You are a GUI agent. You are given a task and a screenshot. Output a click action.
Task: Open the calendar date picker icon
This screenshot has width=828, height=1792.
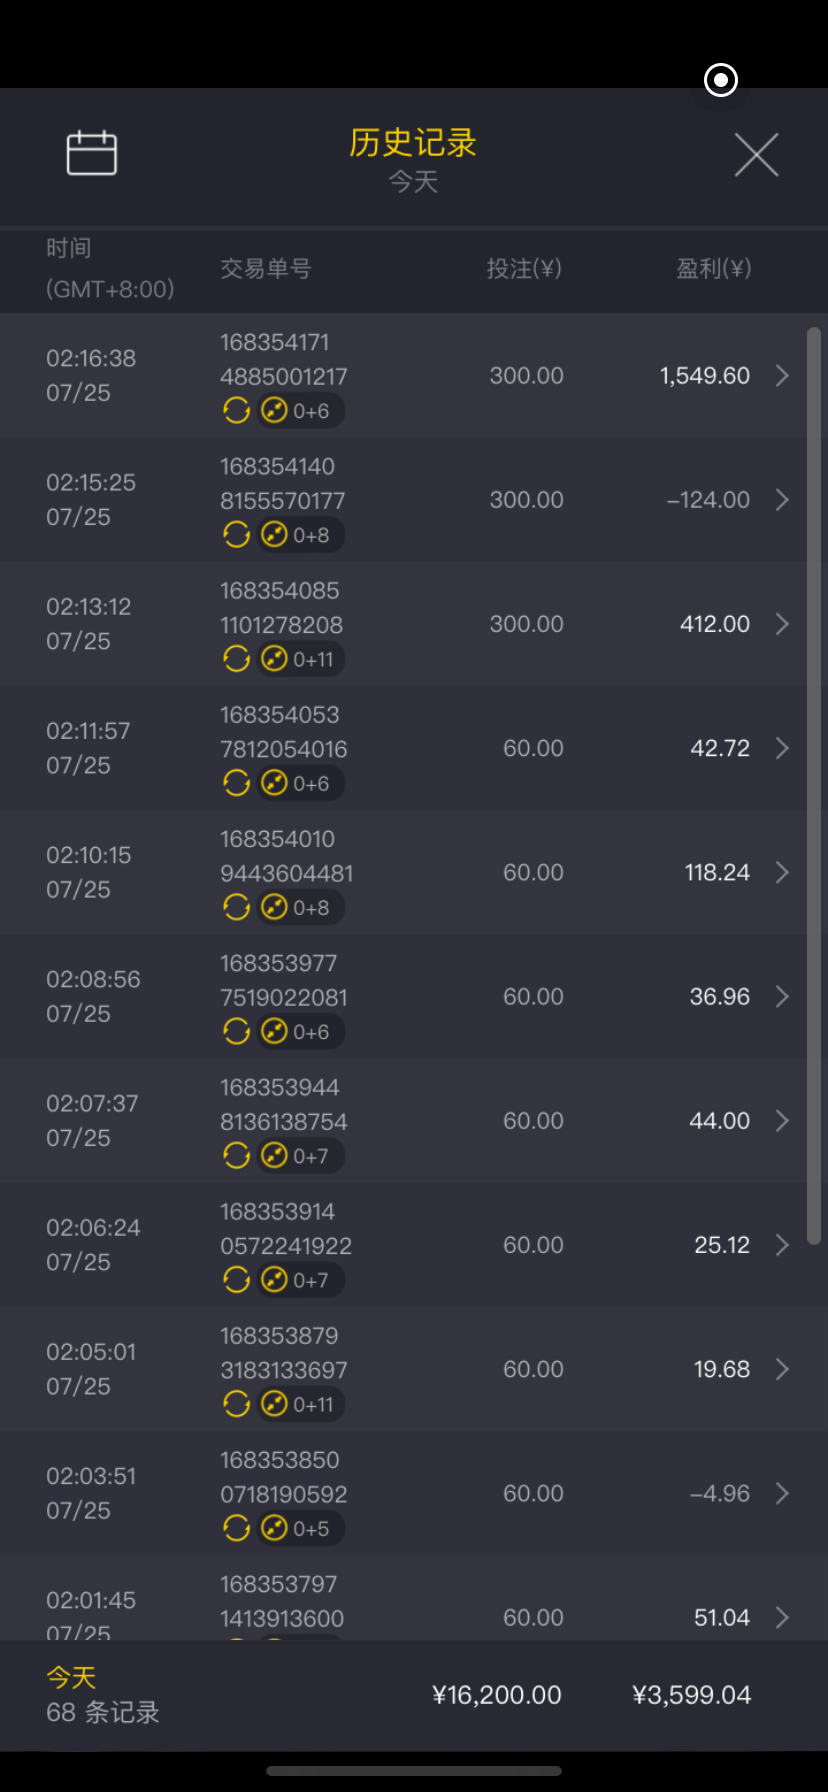pyautogui.click(x=92, y=154)
